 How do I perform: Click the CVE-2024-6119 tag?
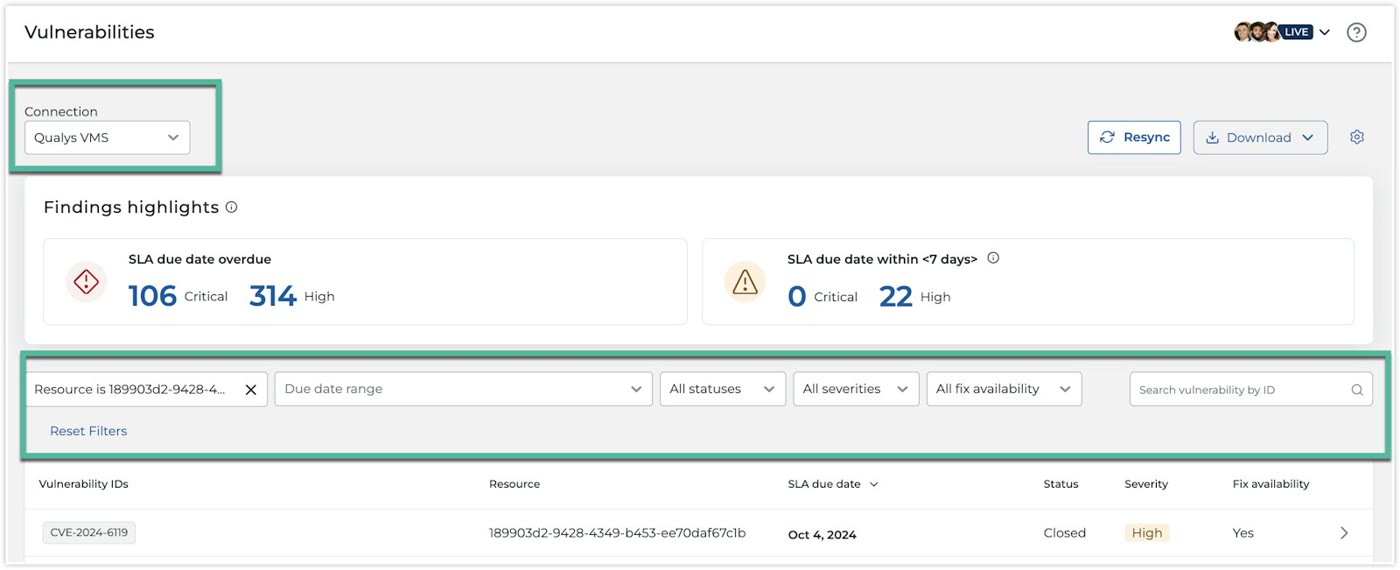[x=89, y=533]
